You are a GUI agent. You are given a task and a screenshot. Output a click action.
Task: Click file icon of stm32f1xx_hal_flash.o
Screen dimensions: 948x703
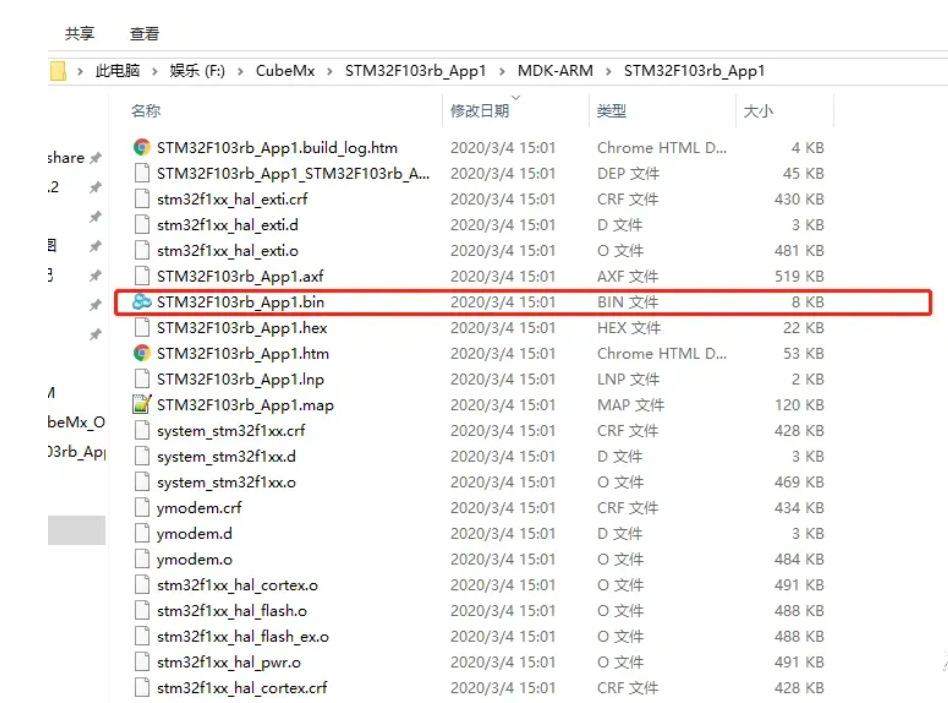pyautogui.click(x=141, y=611)
